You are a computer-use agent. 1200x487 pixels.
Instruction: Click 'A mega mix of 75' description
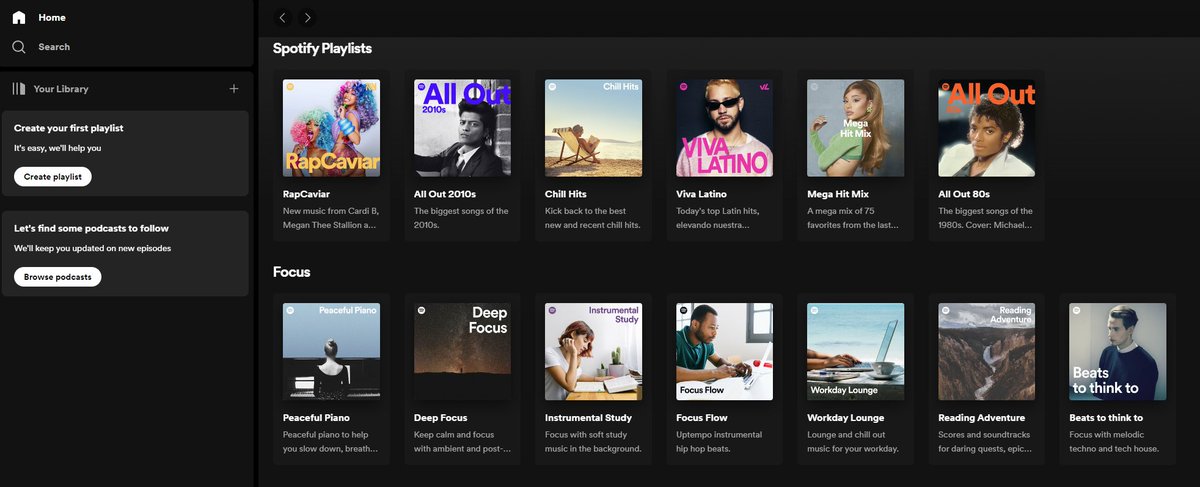click(855, 218)
